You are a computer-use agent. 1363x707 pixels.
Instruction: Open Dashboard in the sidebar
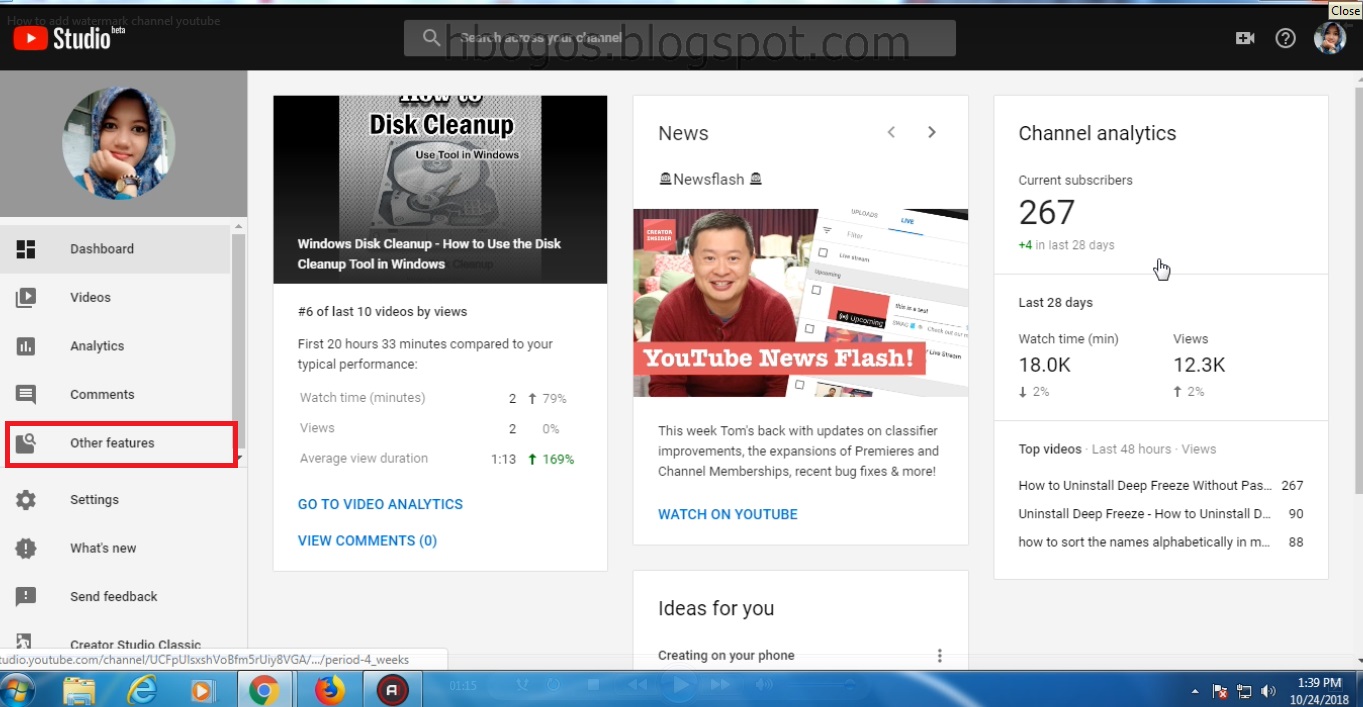(115, 249)
